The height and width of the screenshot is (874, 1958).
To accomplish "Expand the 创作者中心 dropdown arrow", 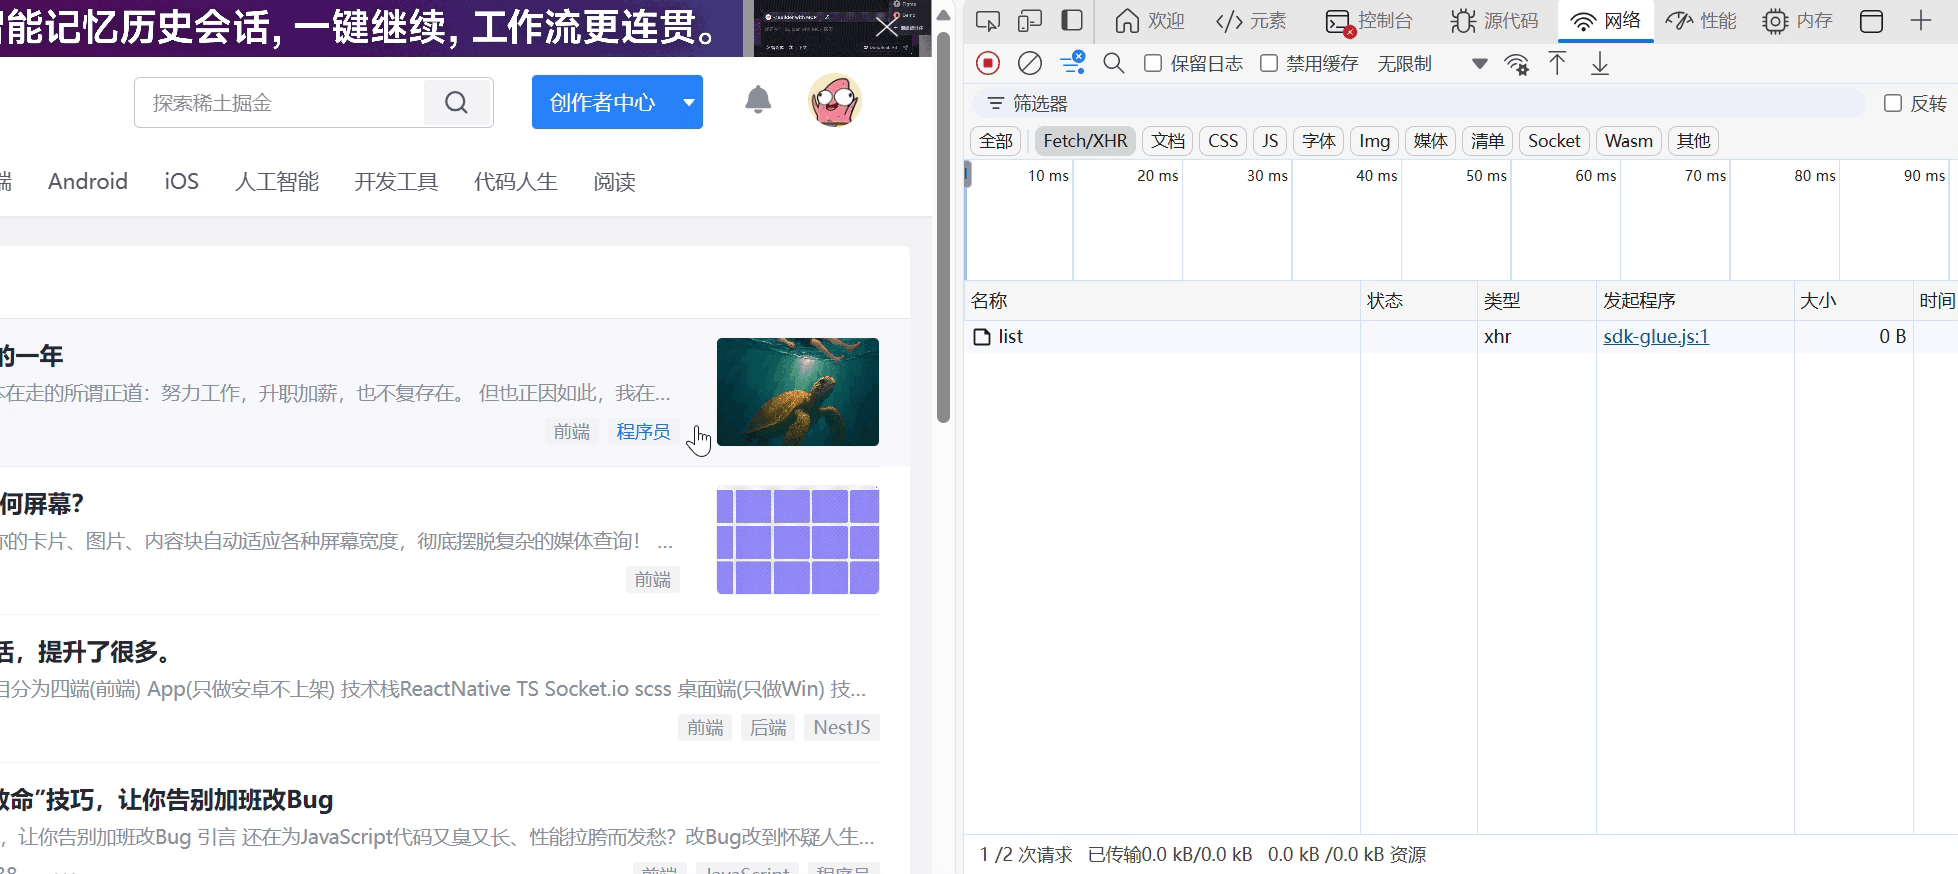I will (689, 103).
